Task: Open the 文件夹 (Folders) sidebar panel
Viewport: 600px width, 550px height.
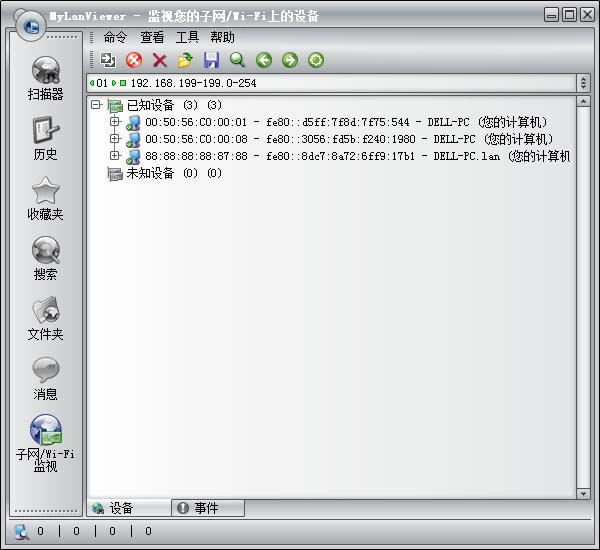Action: point(45,318)
